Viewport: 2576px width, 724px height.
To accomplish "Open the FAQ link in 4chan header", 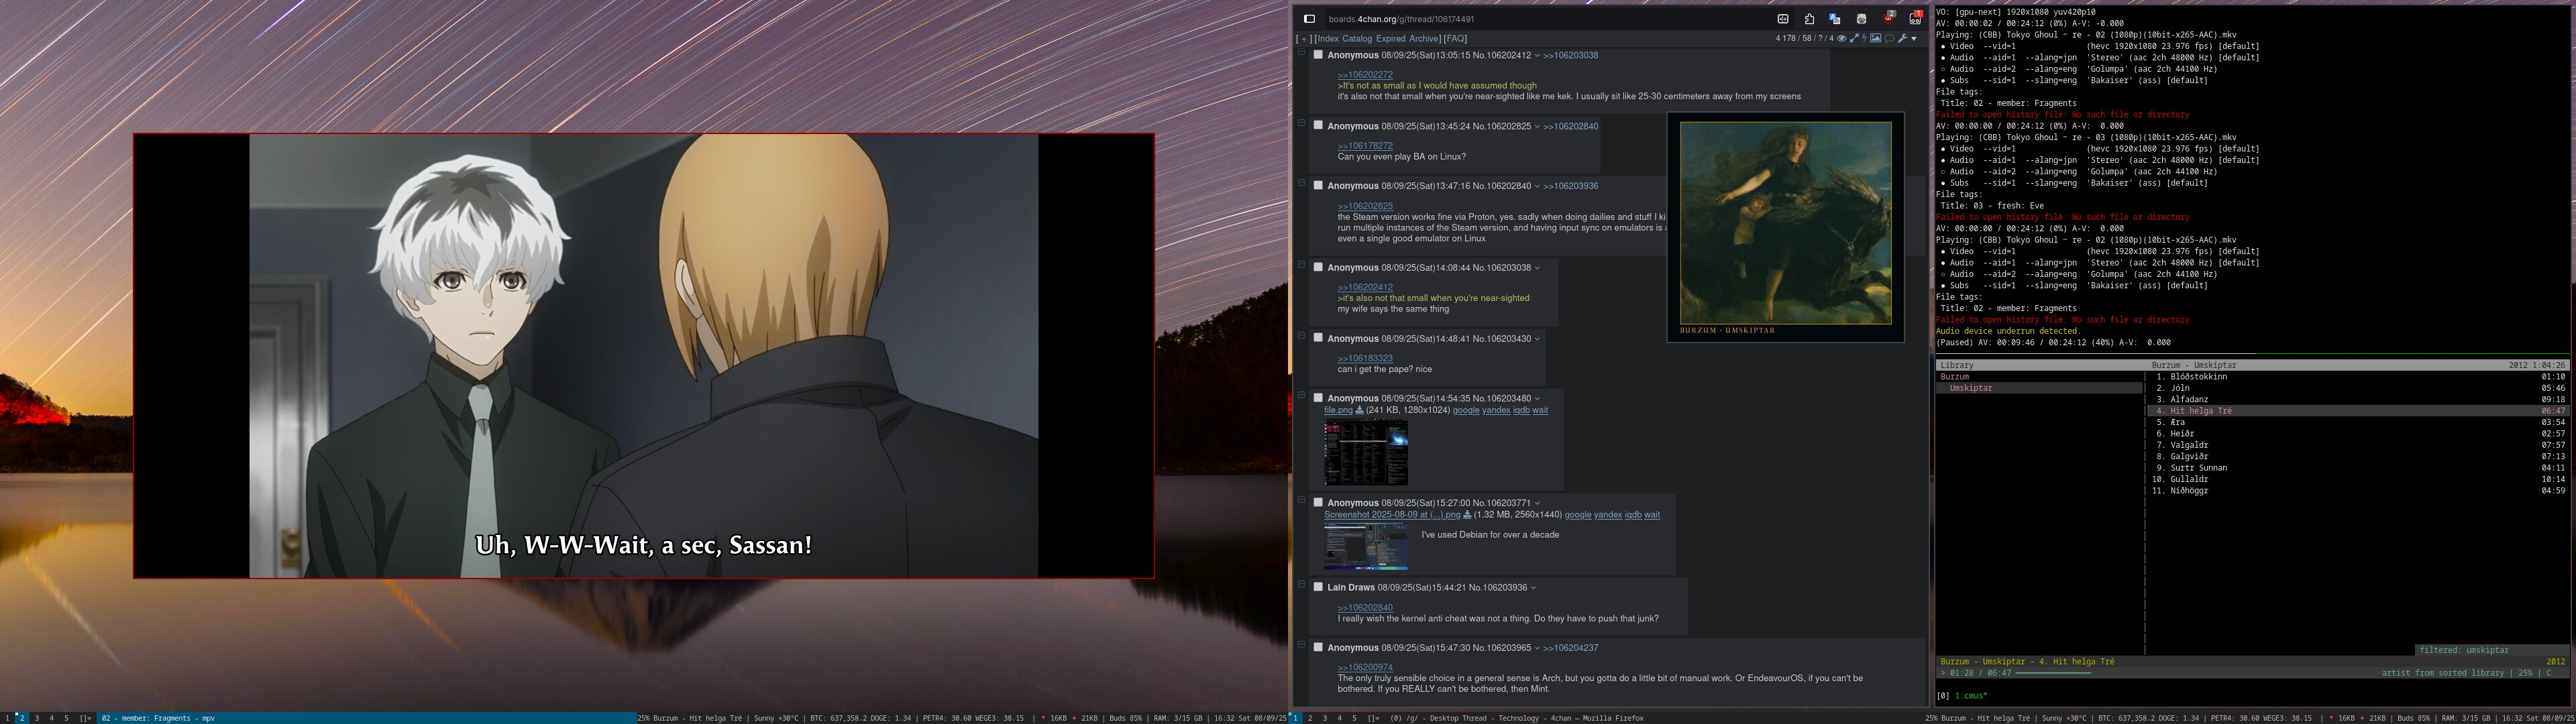I will 1455,39.
